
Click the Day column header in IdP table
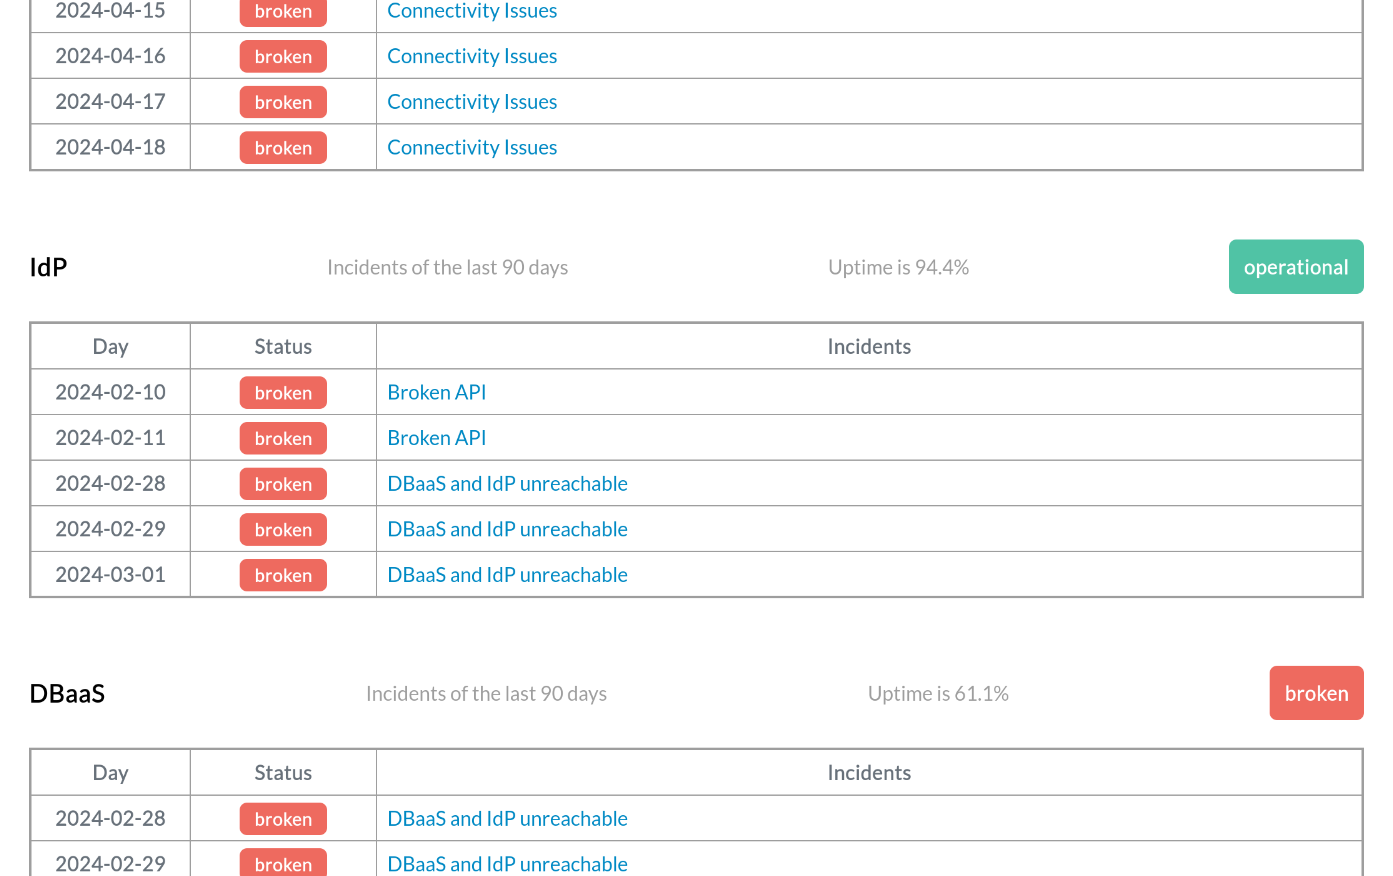110,346
